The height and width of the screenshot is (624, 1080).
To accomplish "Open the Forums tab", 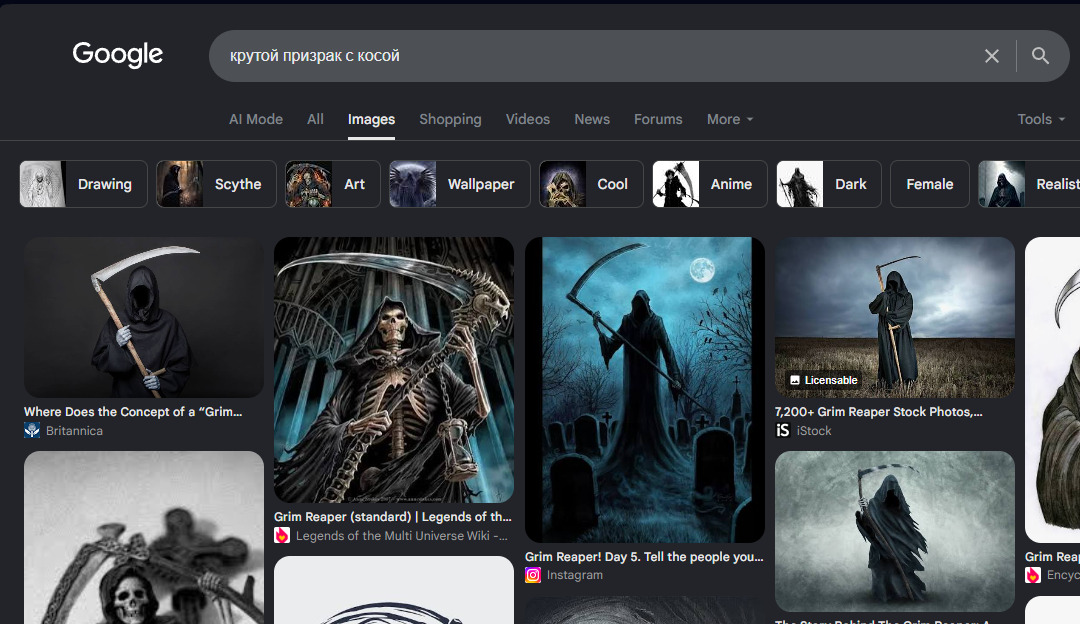I will coord(658,119).
